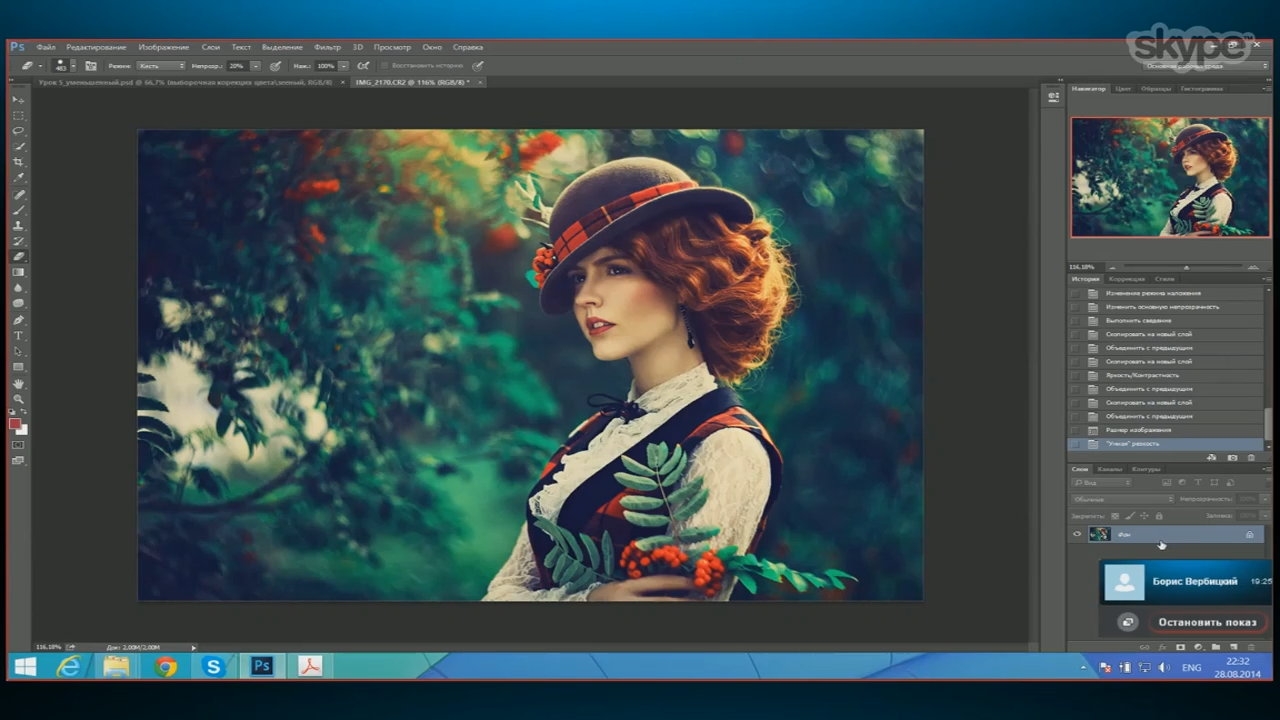Click the volume speaker icon in system tray
The width and height of the screenshot is (1280, 720).
[1163, 667]
